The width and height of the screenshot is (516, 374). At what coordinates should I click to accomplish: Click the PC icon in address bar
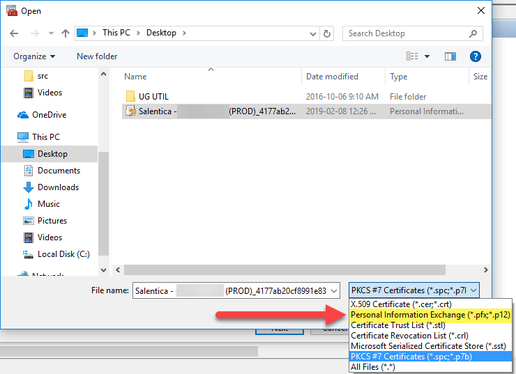click(82, 33)
